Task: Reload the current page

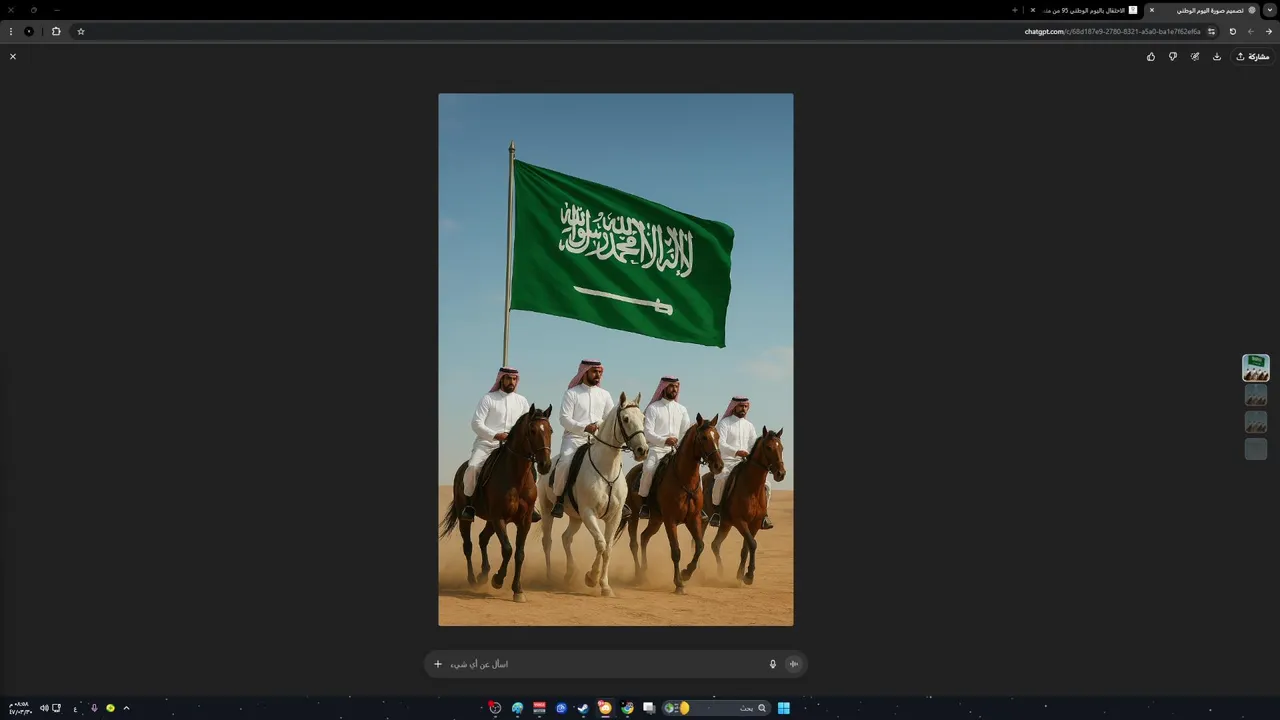Action: pos(1233,31)
